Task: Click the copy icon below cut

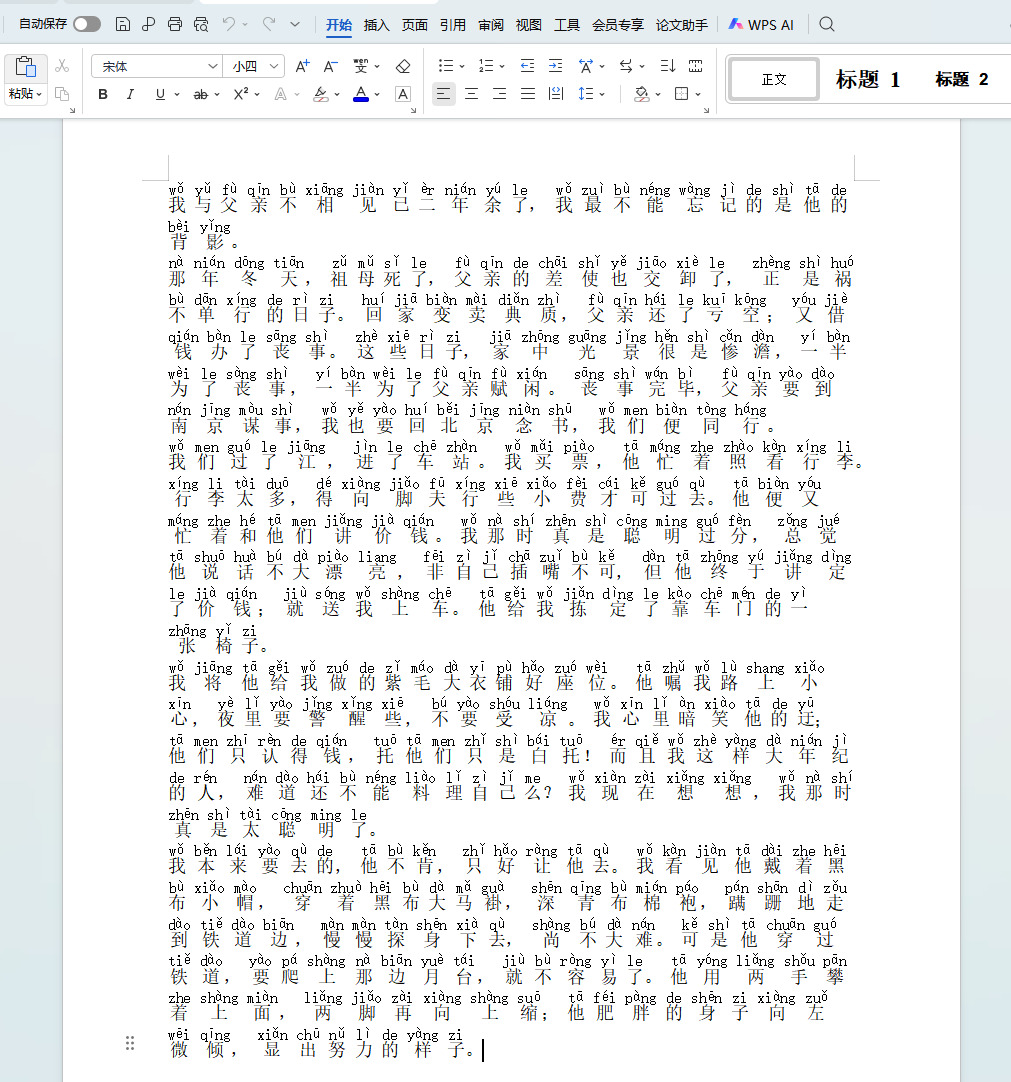Action: pyautogui.click(x=62, y=94)
